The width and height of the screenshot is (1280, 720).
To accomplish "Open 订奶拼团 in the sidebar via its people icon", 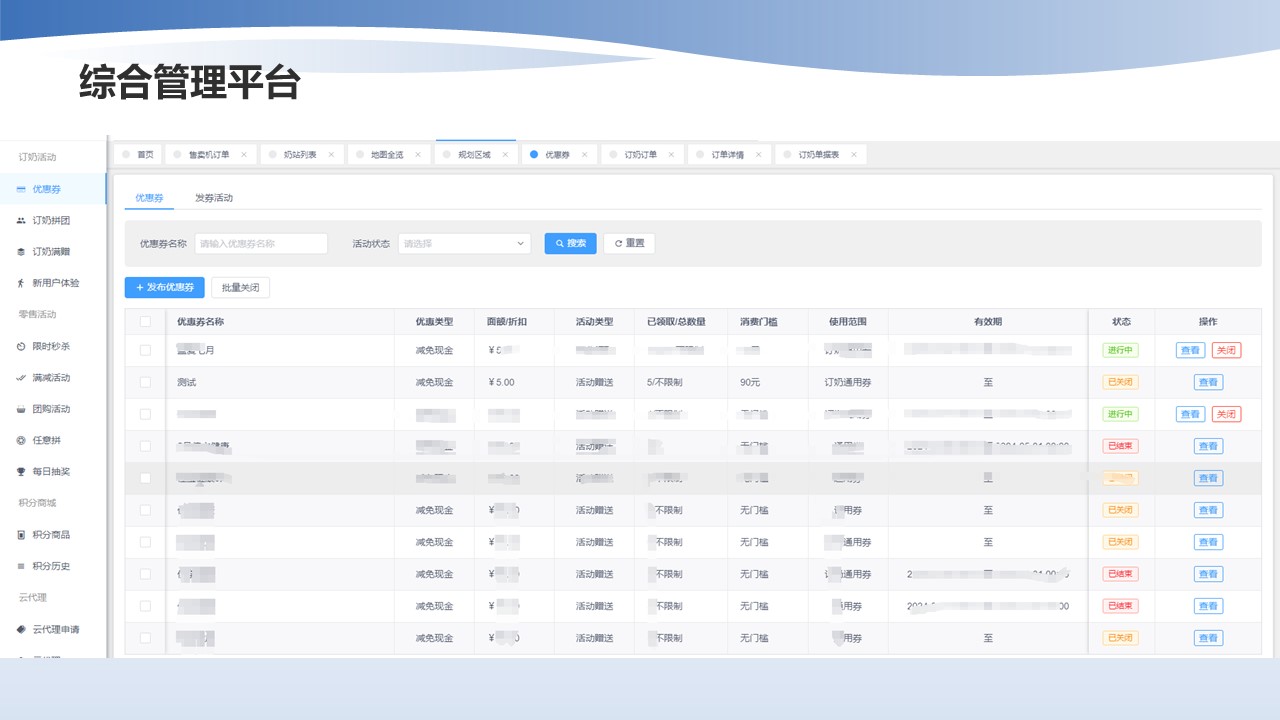I will (x=21, y=220).
